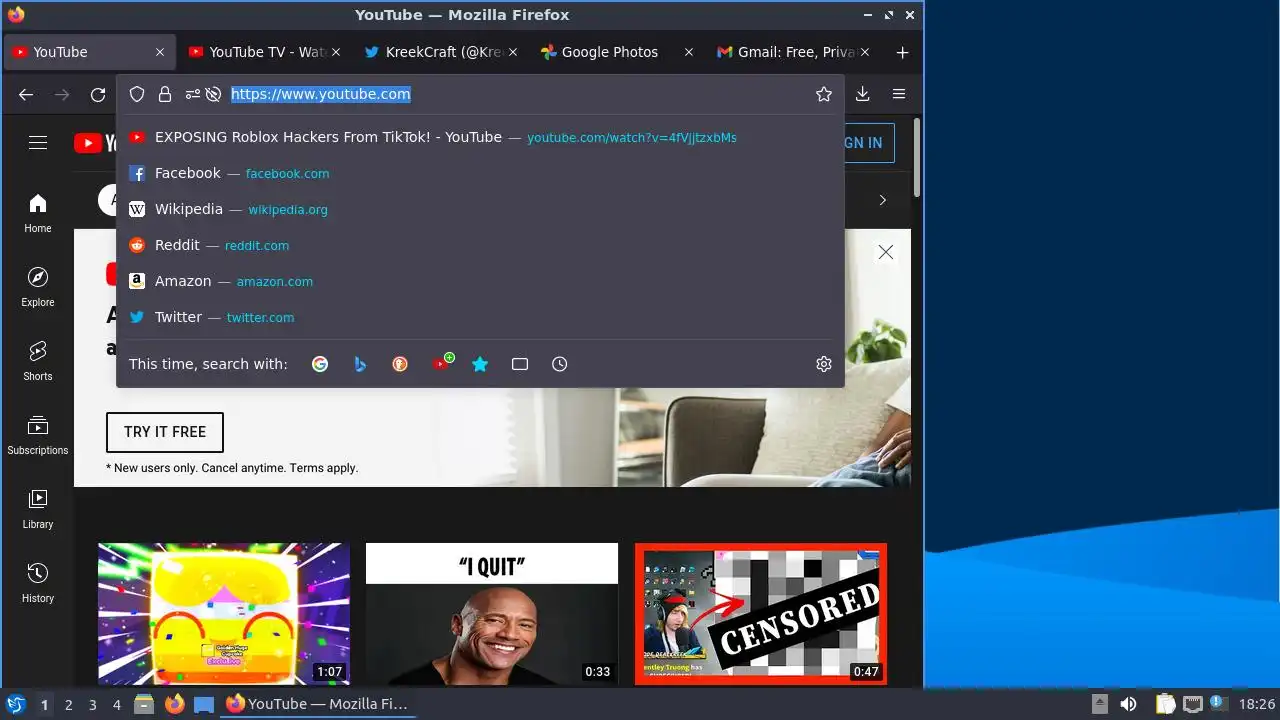Click the TRY IT FREE button
Viewport: 1280px width, 720px height.
point(165,432)
